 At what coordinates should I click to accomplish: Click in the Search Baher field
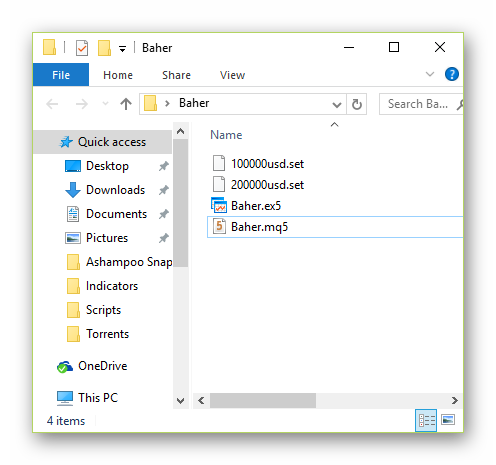coord(417,104)
